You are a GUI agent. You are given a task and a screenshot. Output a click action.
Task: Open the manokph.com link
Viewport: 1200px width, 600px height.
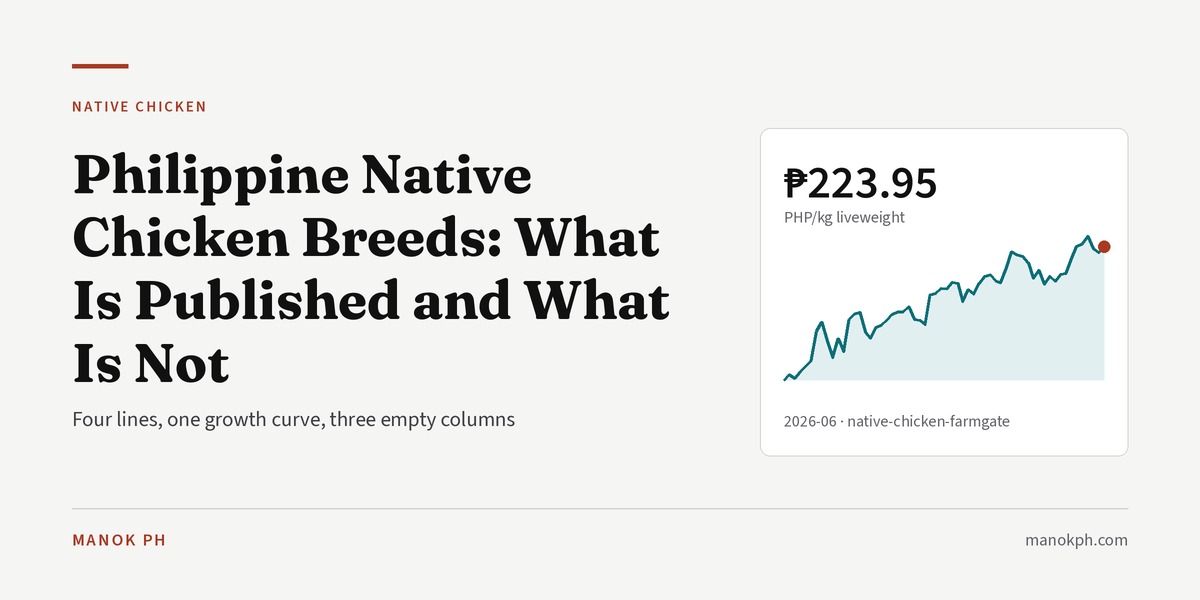pyautogui.click(x=1076, y=540)
